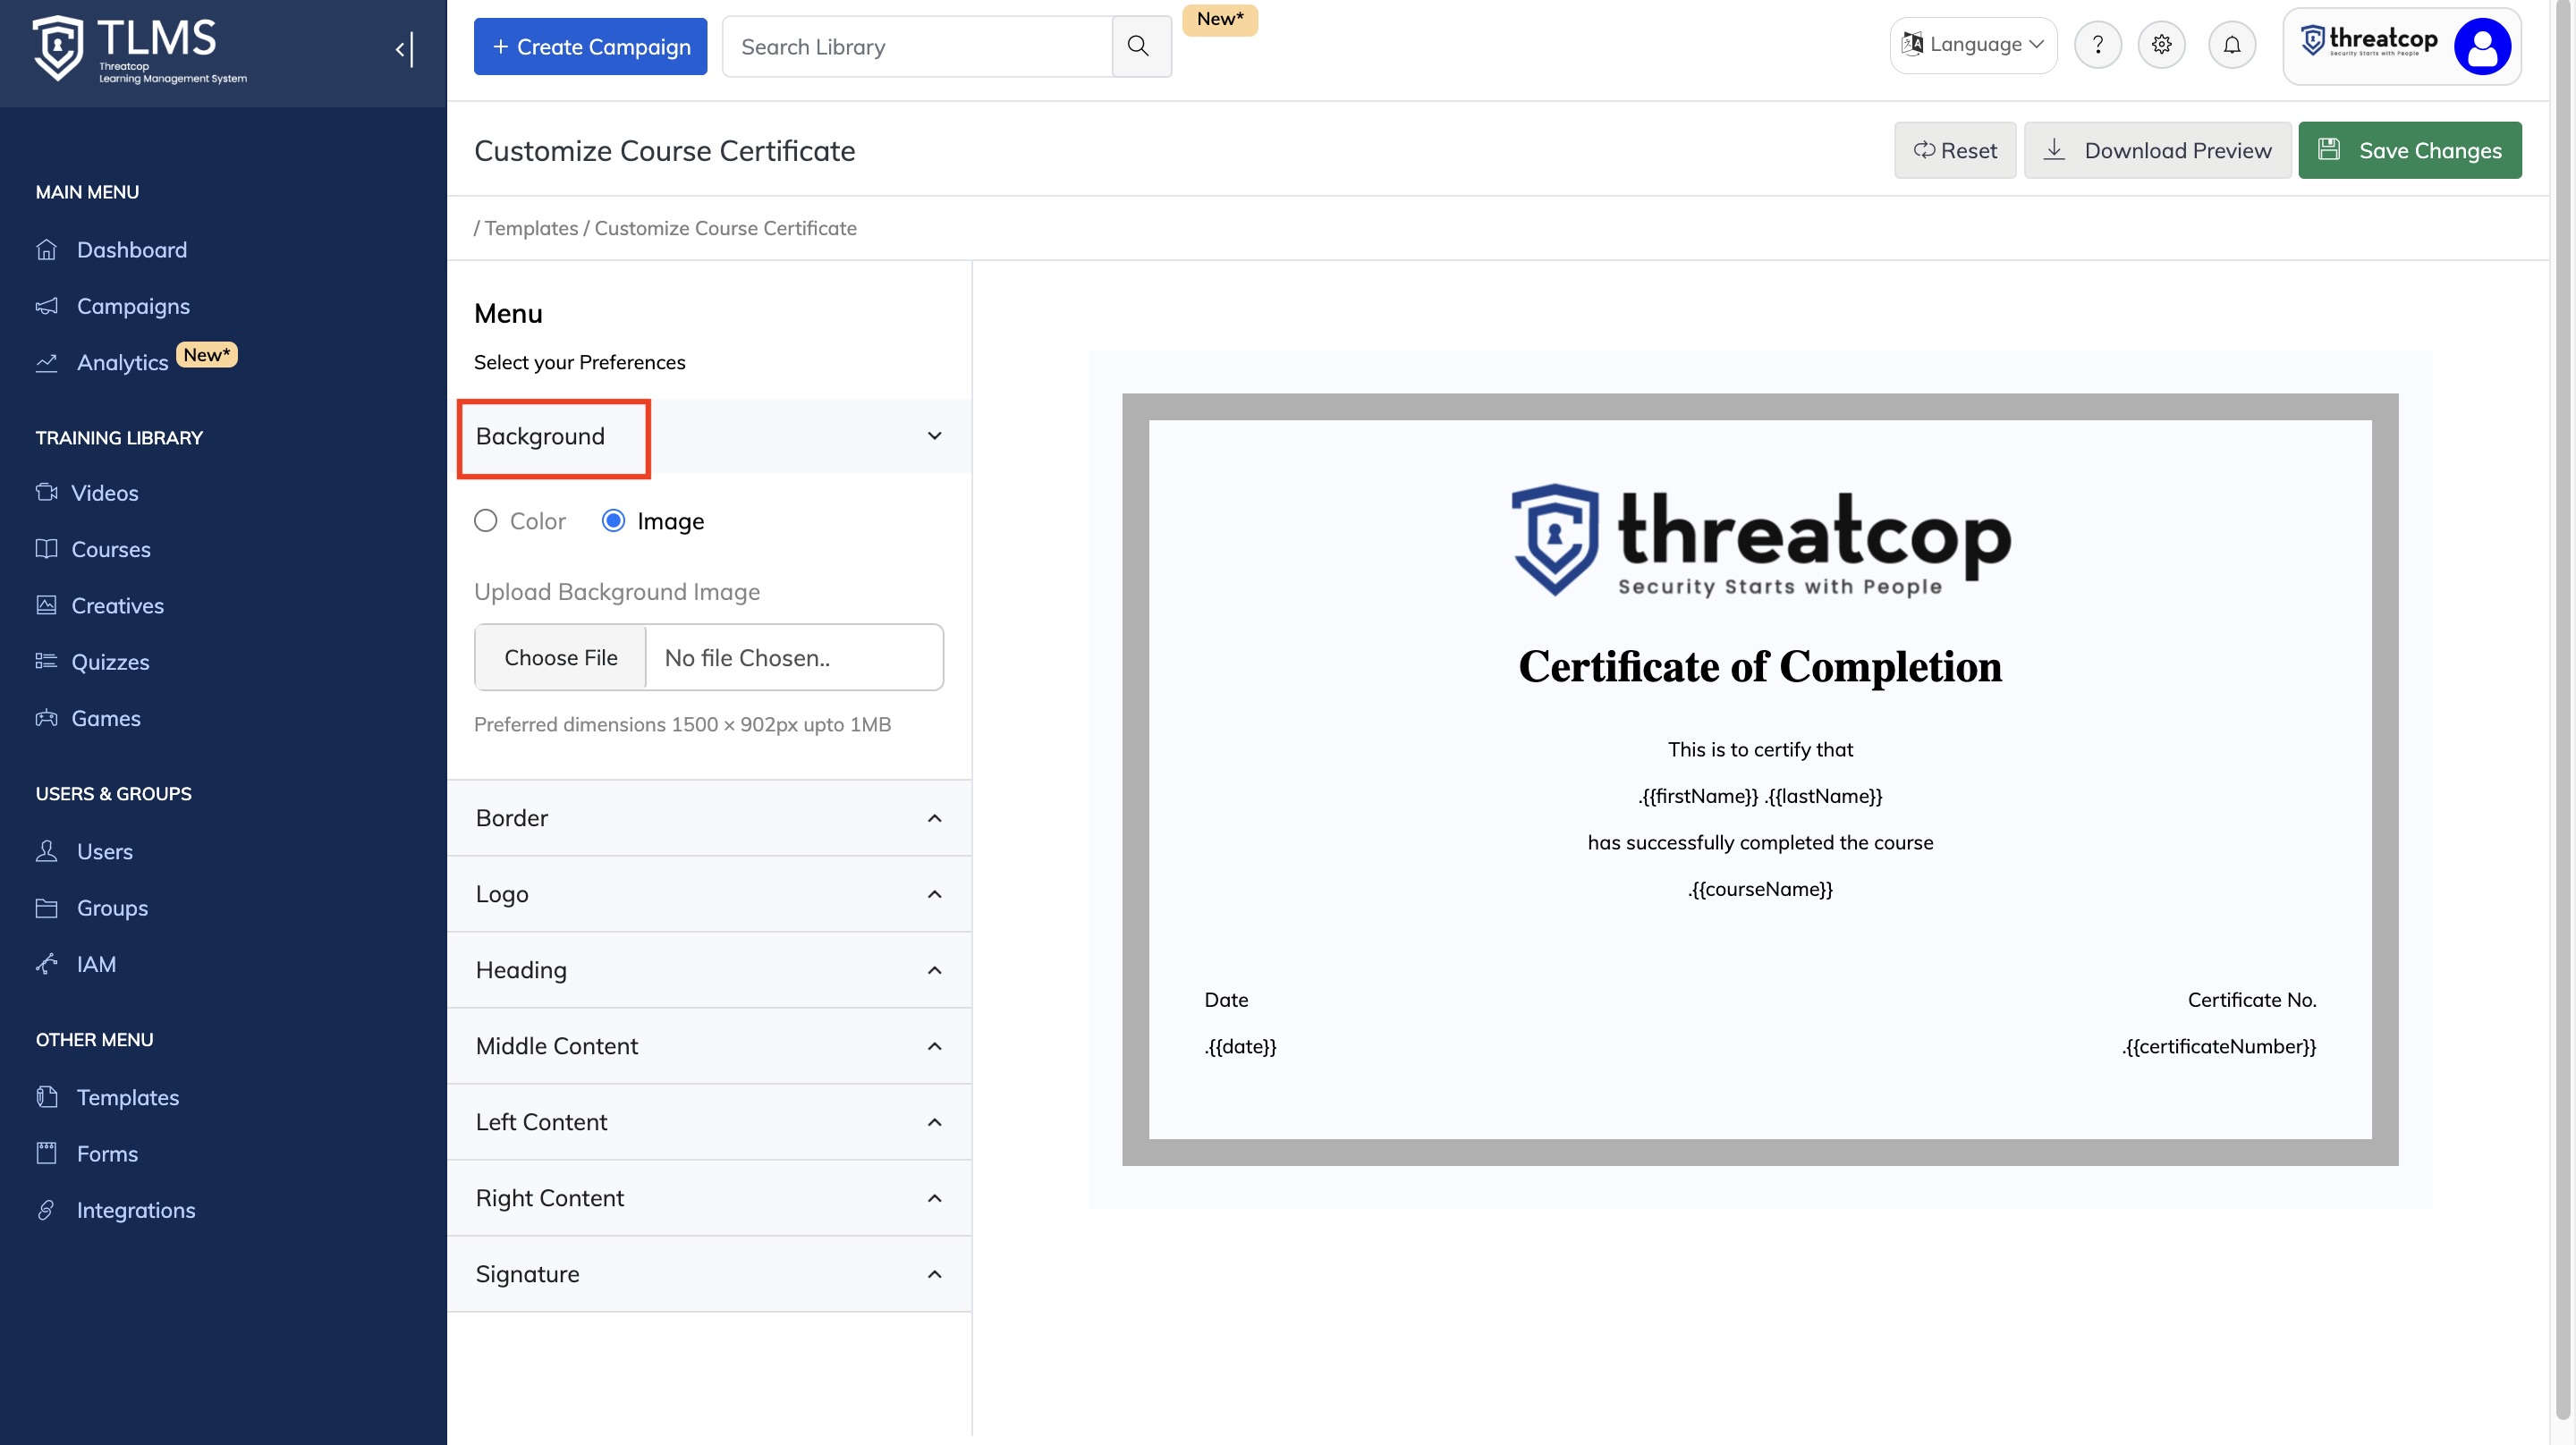This screenshot has height=1445, width=2576.
Task: Open notifications with the bell icon
Action: 2231,45
